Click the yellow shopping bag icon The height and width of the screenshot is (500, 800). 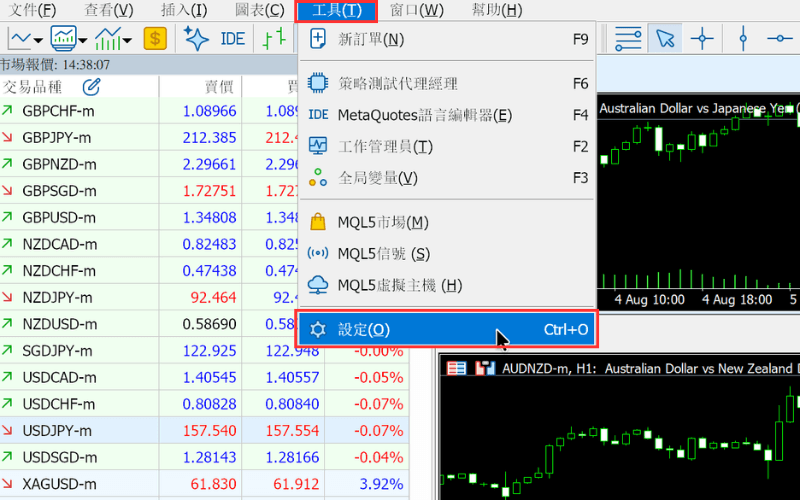pyautogui.click(x=317, y=222)
